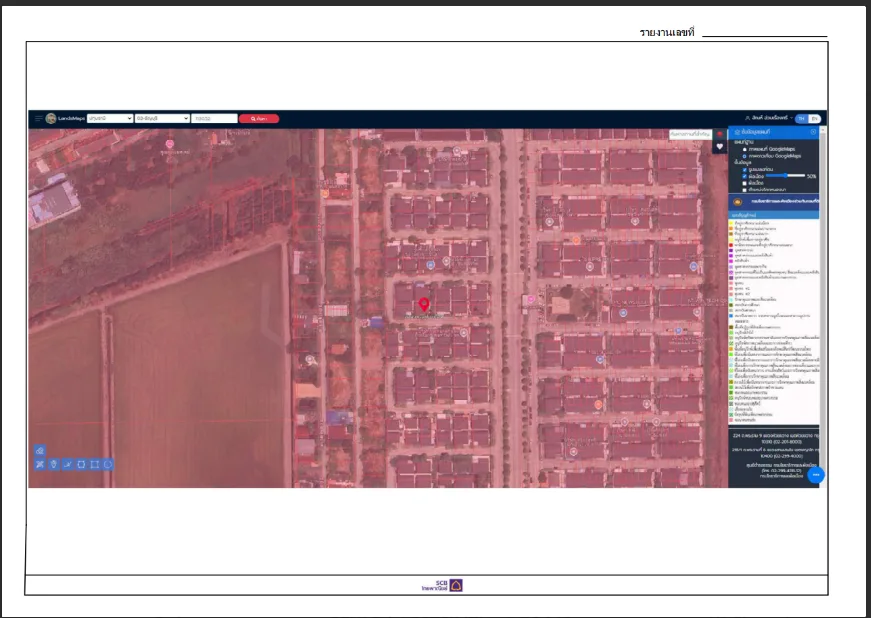Select the place-marker drawing tool

[x=53, y=464]
